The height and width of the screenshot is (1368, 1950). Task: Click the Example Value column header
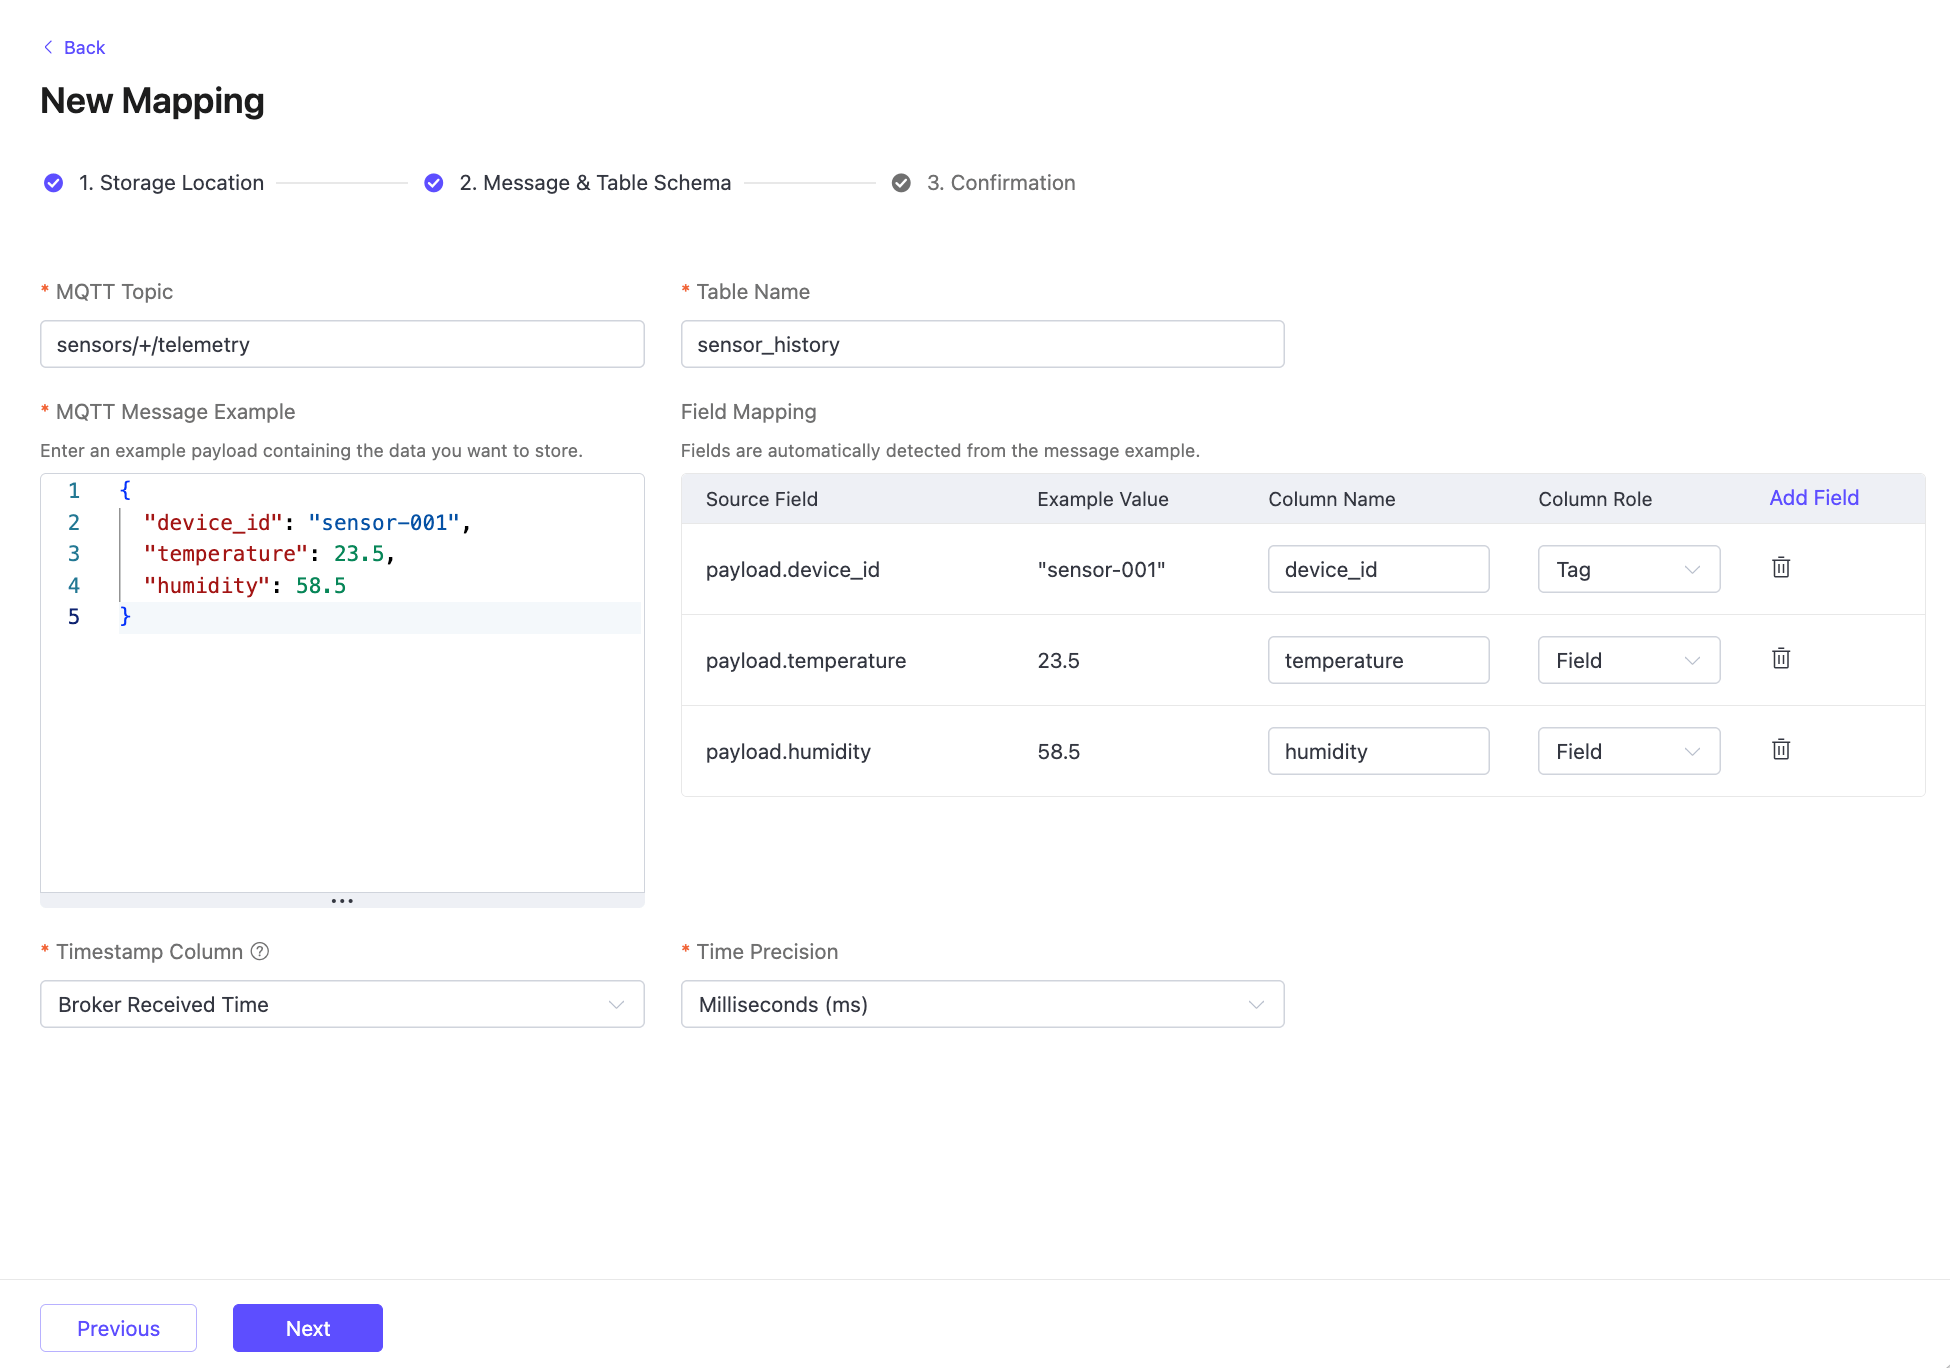tap(1103, 499)
